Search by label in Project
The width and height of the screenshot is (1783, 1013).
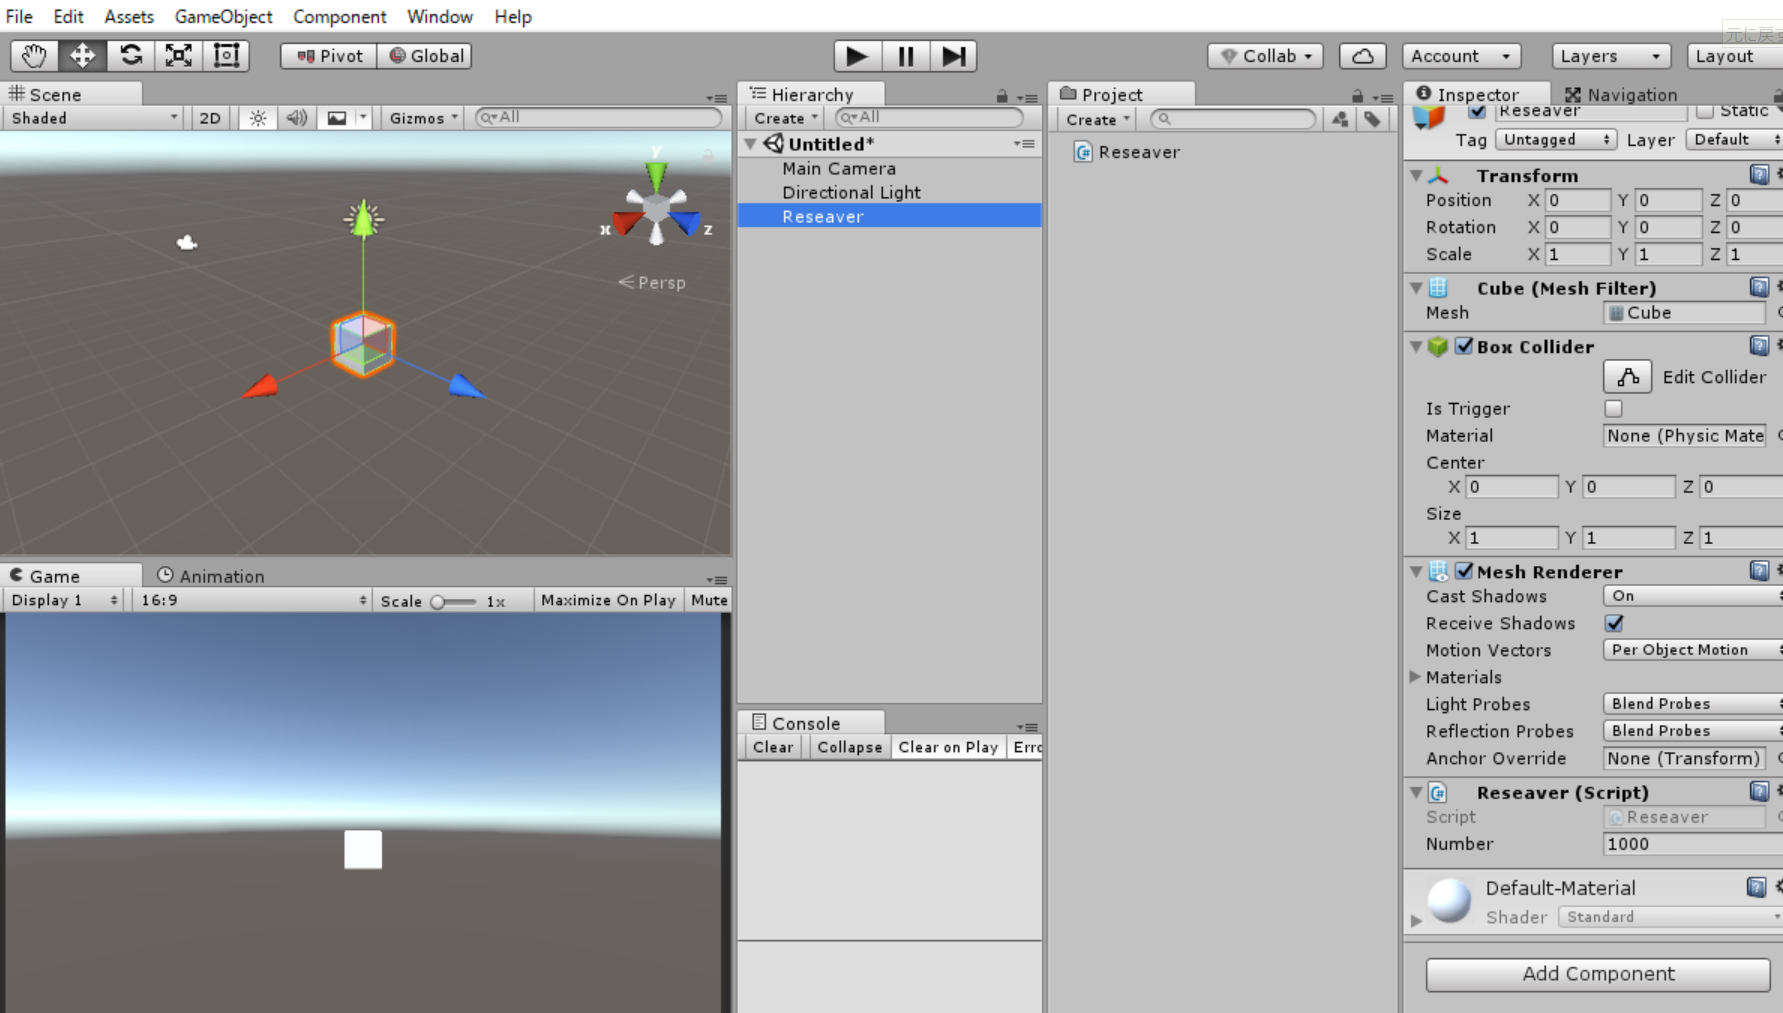(x=1372, y=119)
